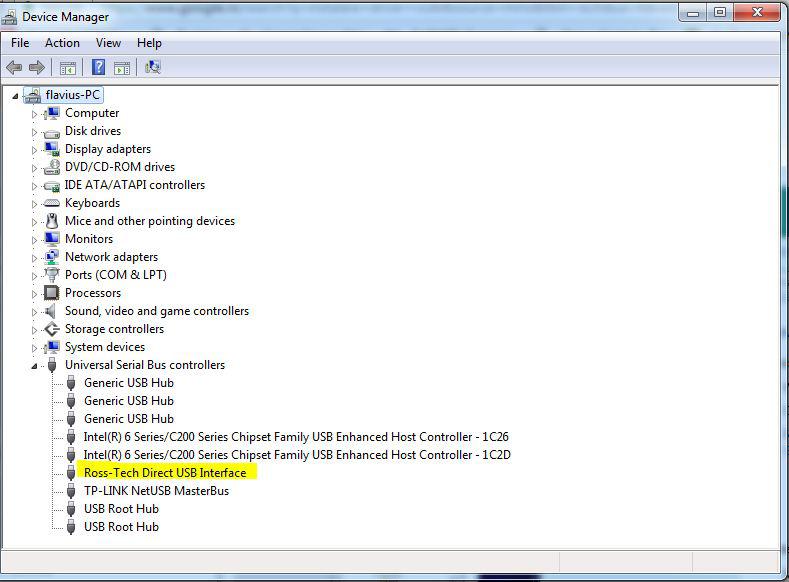Click the Monitors icon

coord(52,238)
